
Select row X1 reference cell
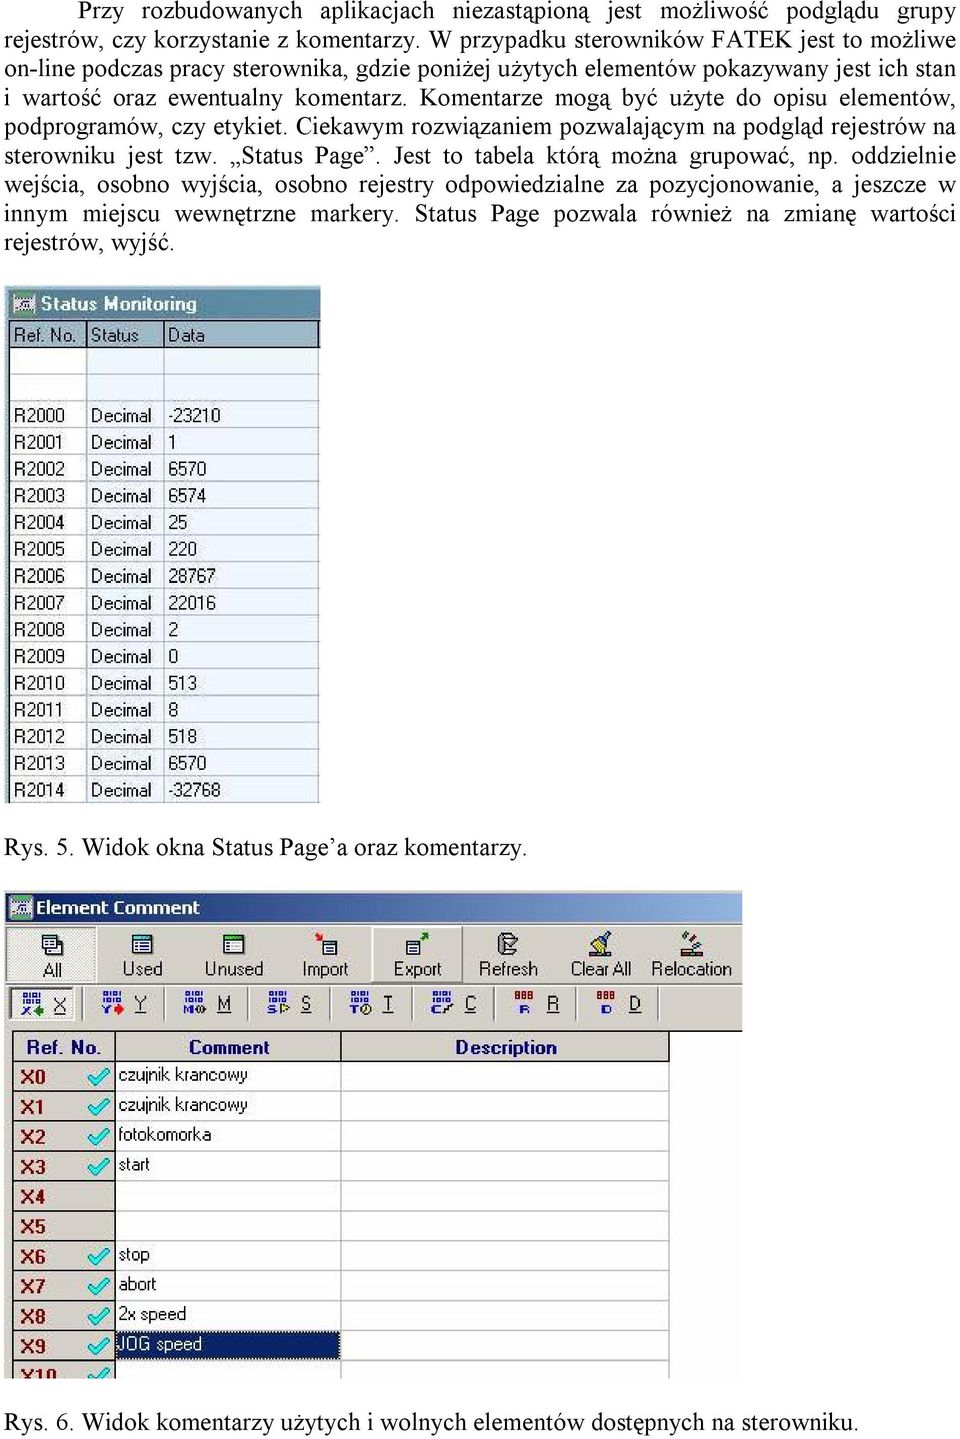tap(64, 1107)
